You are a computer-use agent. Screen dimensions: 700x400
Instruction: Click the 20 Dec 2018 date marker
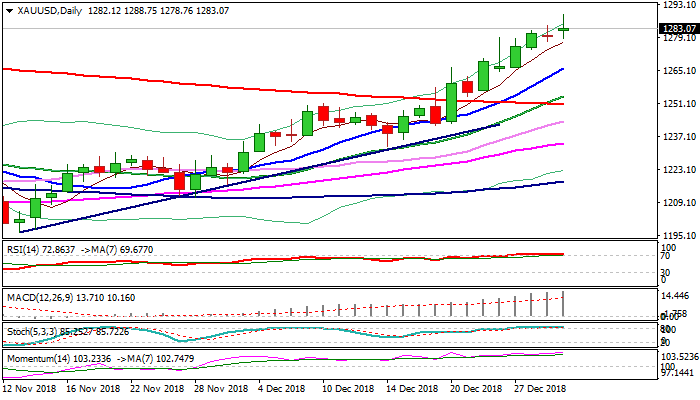[x=476, y=387]
